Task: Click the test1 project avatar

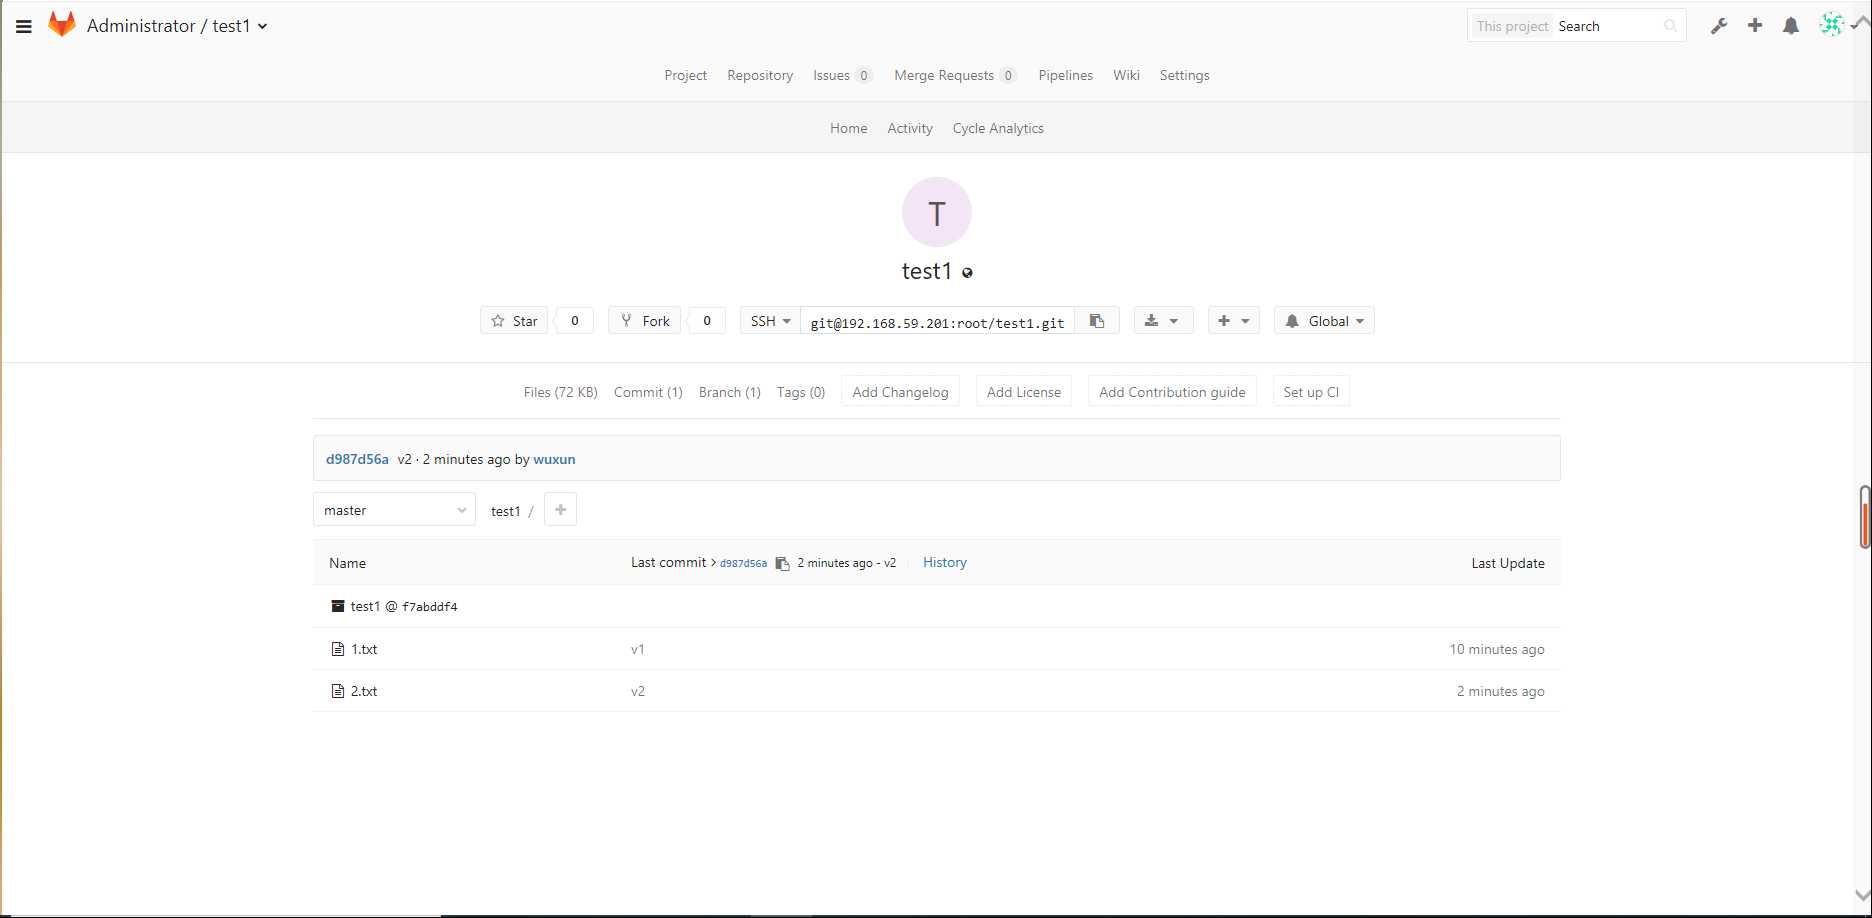Action: click(937, 212)
